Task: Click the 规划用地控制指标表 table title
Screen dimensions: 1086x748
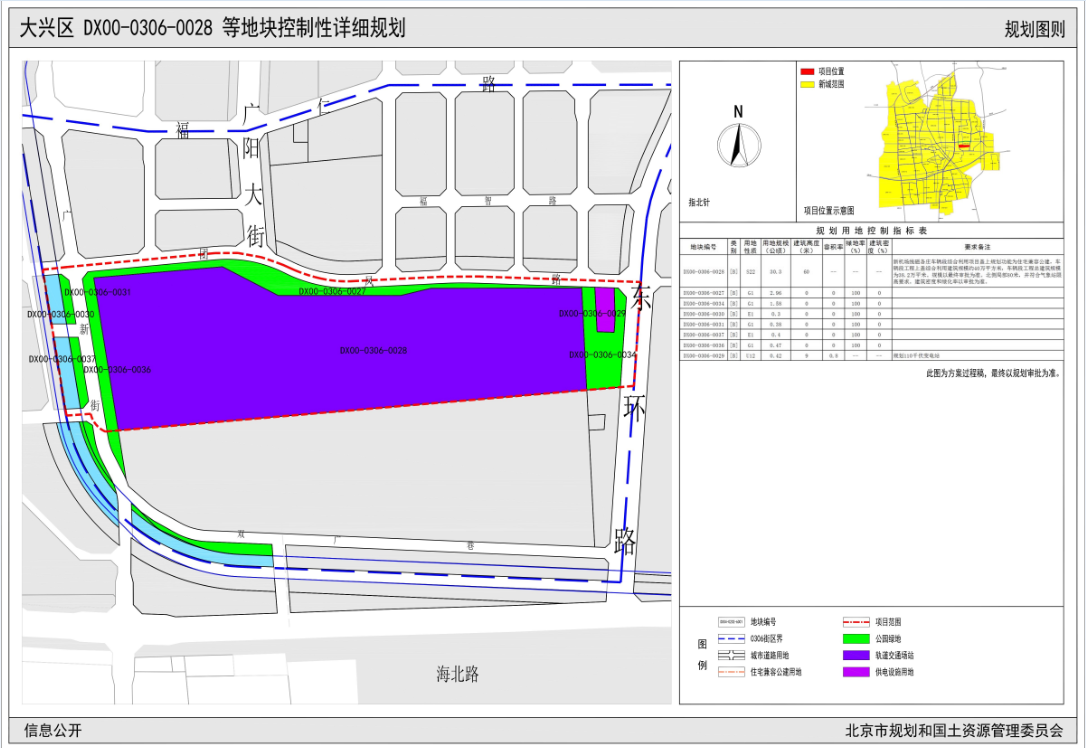Action: [871, 230]
